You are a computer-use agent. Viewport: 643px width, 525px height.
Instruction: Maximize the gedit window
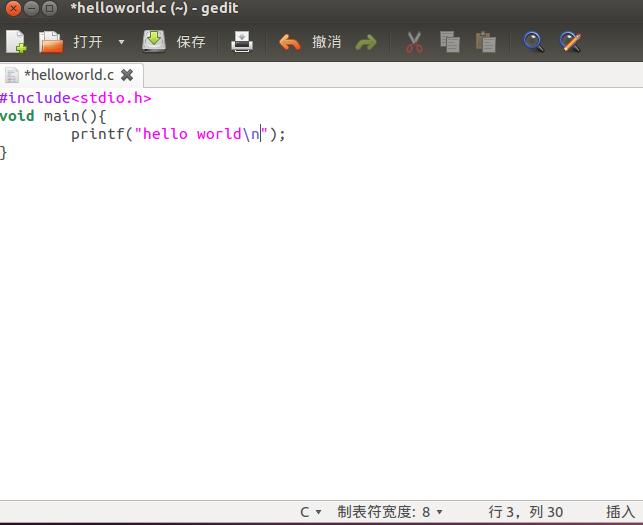(50, 8)
